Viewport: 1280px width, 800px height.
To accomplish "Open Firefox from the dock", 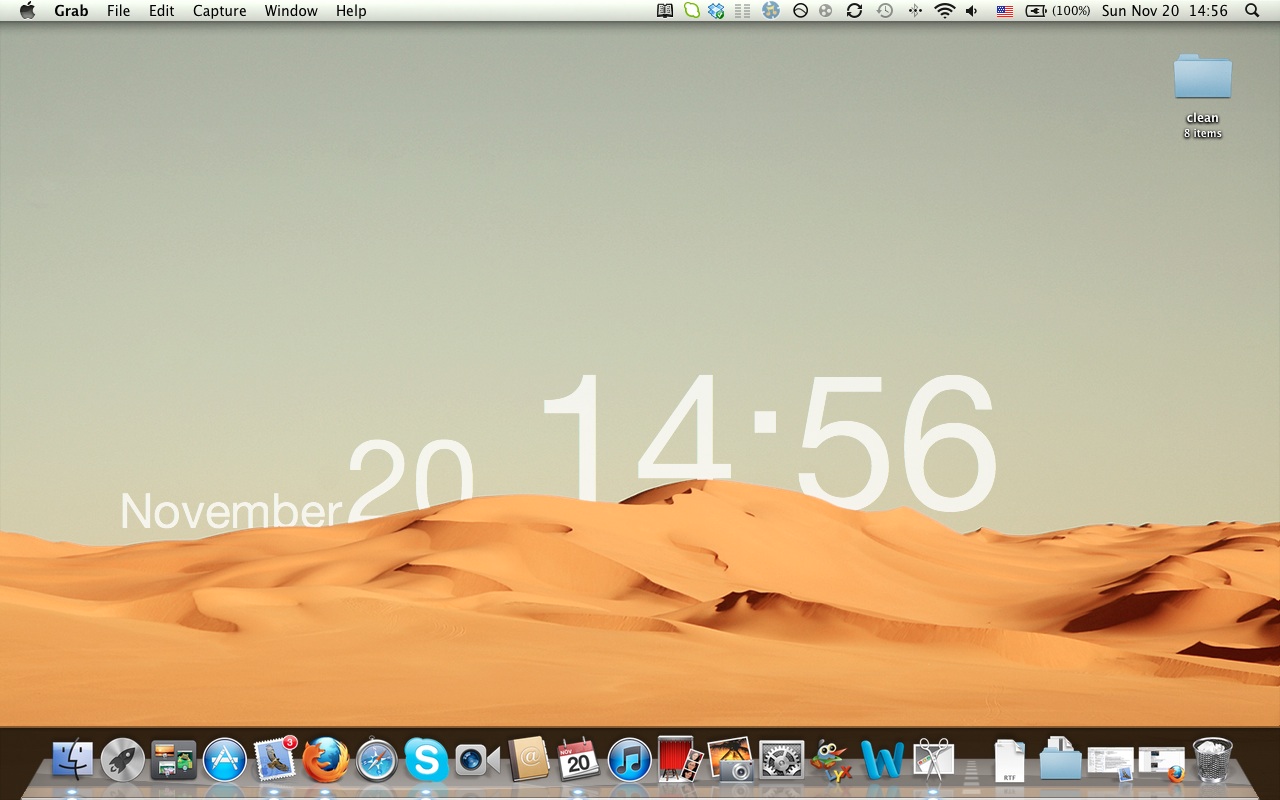I will [x=326, y=761].
